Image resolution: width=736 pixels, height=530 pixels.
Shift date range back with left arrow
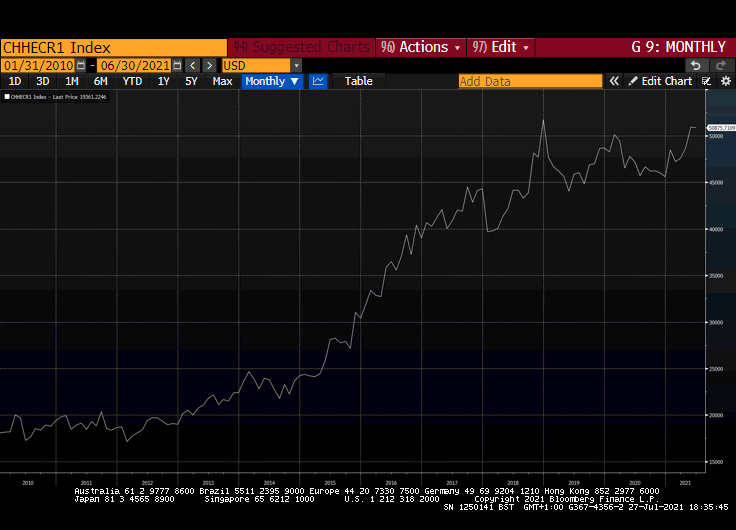click(x=194, y=65)
